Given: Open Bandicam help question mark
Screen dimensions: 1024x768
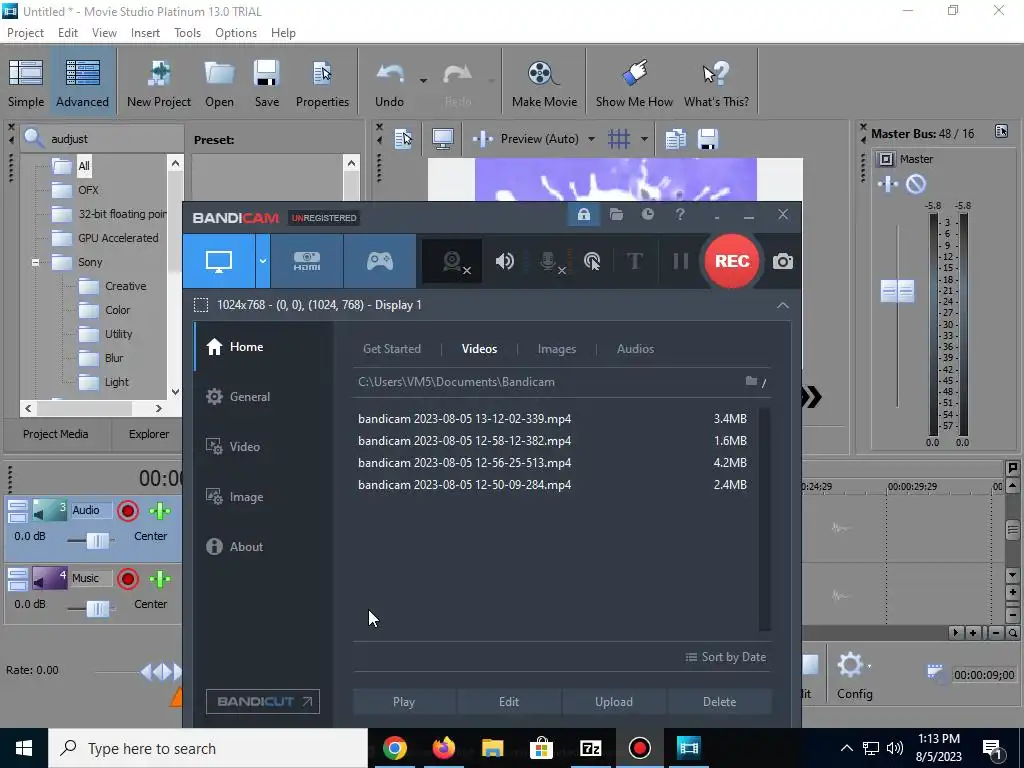Looking at the screenshot, I should pyautogui.click(x=680, y=214).
